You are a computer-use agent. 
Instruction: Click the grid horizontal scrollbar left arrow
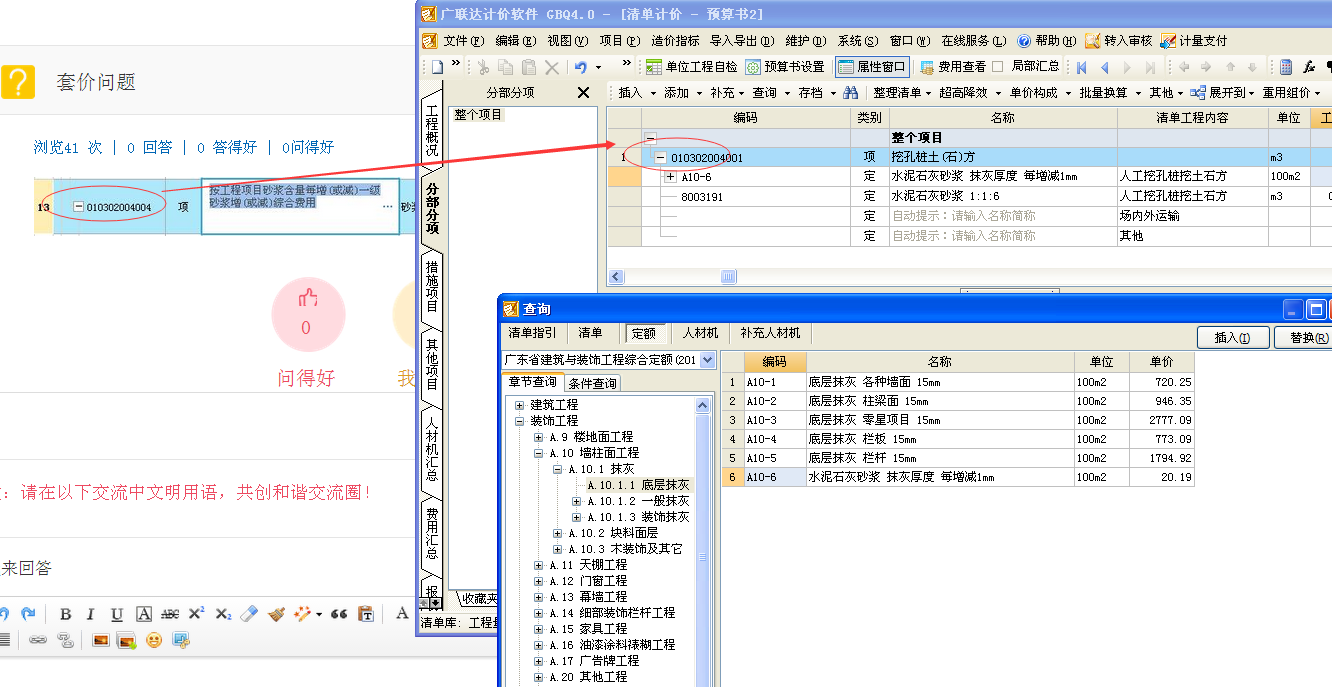coord(615,277)
